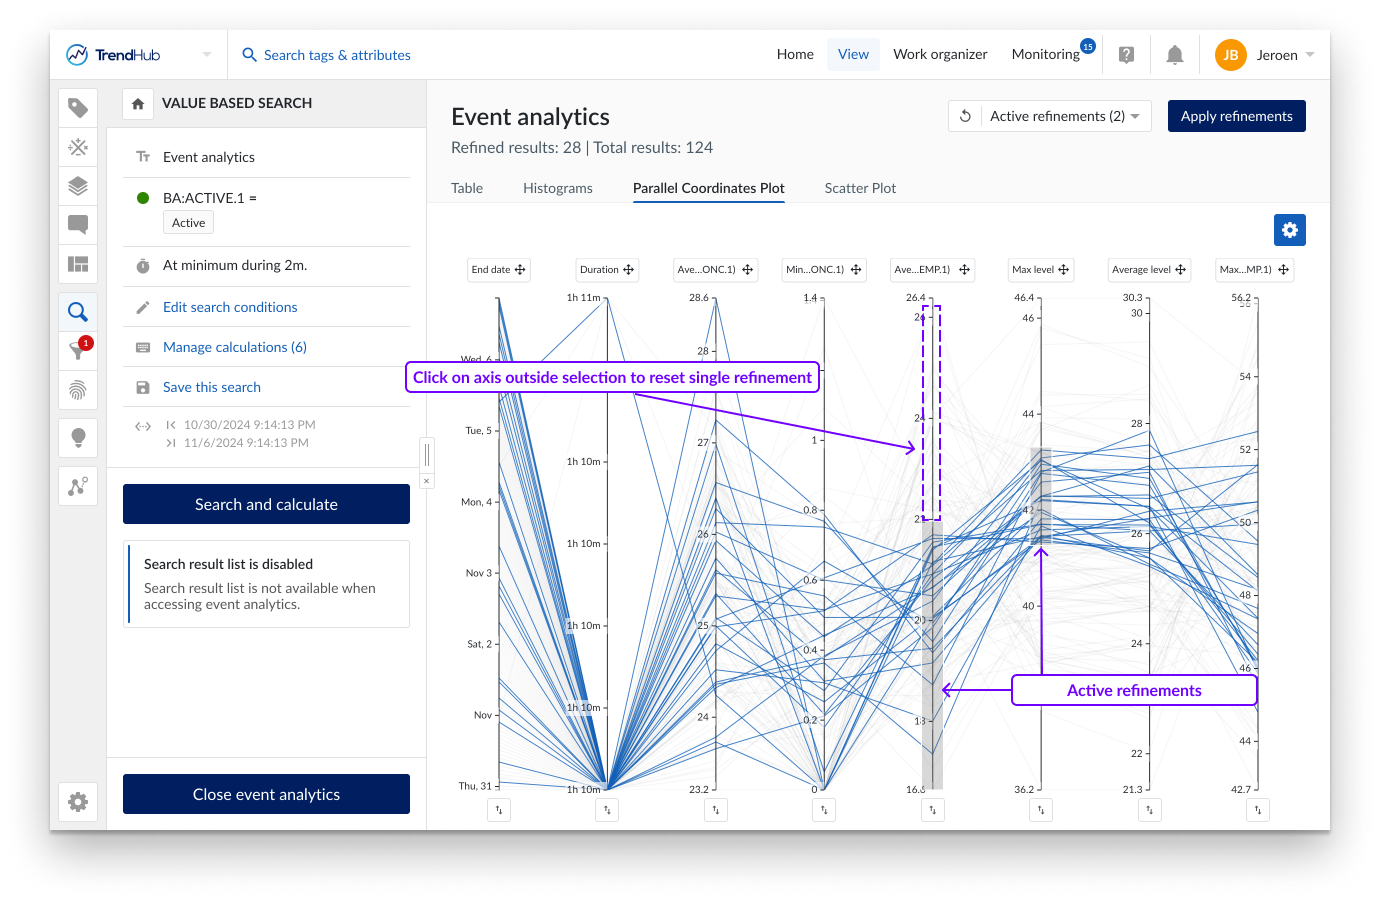
Task: Click the Apply refinements button
Action: point(1236,116)
